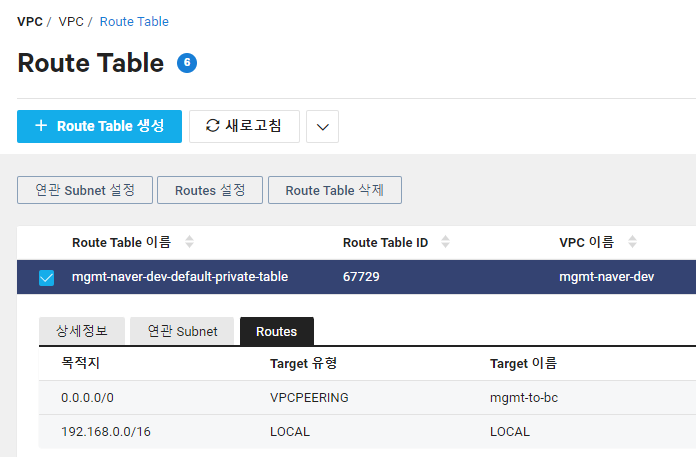Sort by Route Table 이름 column
696x457 pixels.
click(x=190, y=242)
